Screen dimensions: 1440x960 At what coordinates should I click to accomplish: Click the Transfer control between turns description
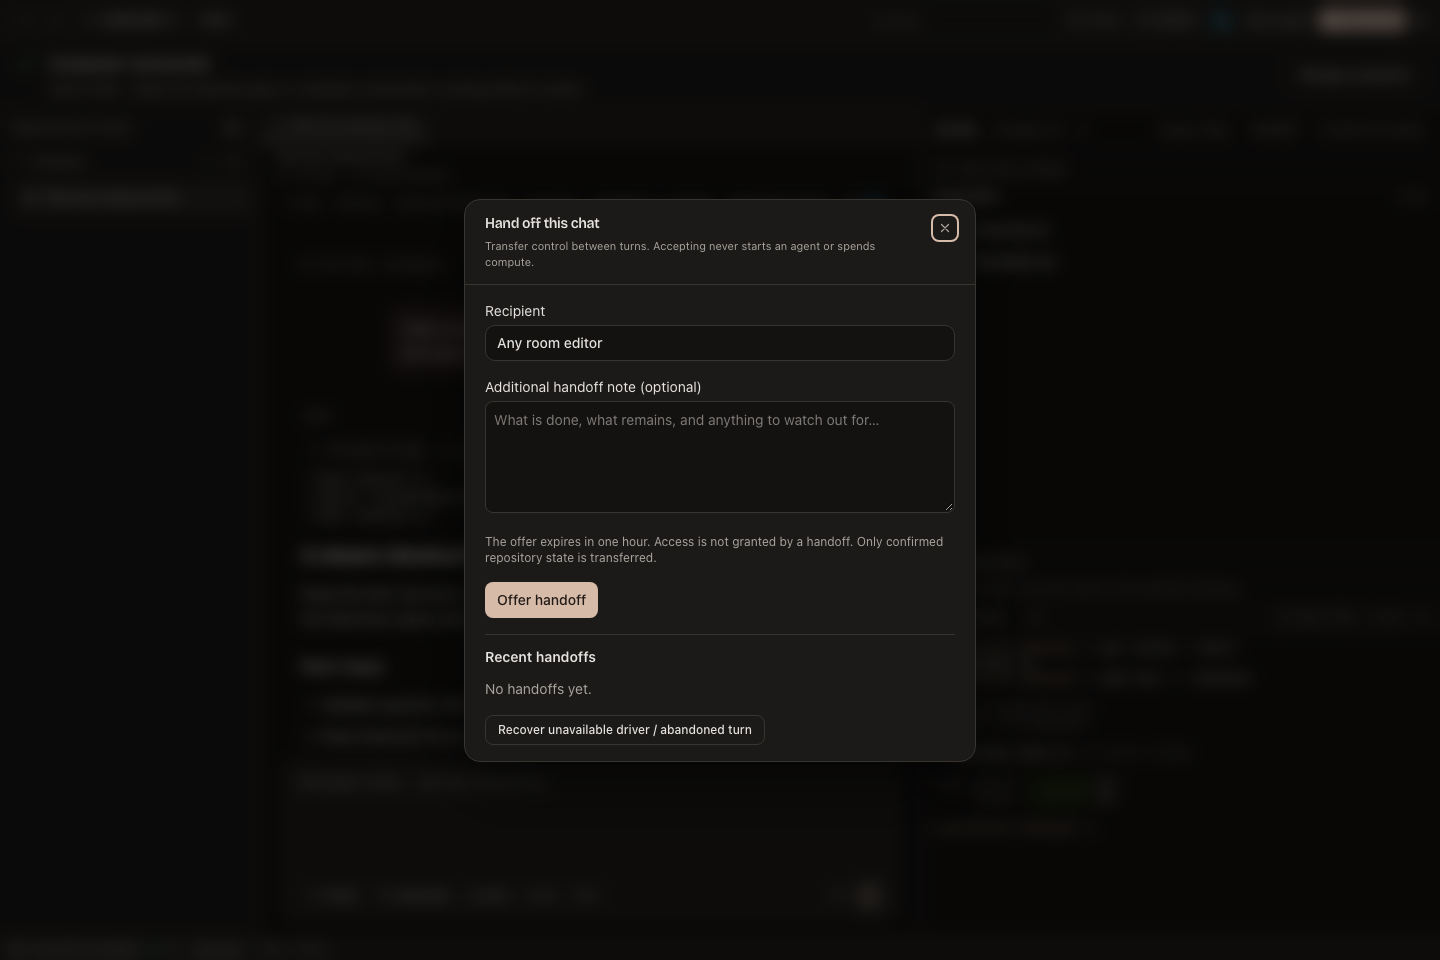[680, 254]
